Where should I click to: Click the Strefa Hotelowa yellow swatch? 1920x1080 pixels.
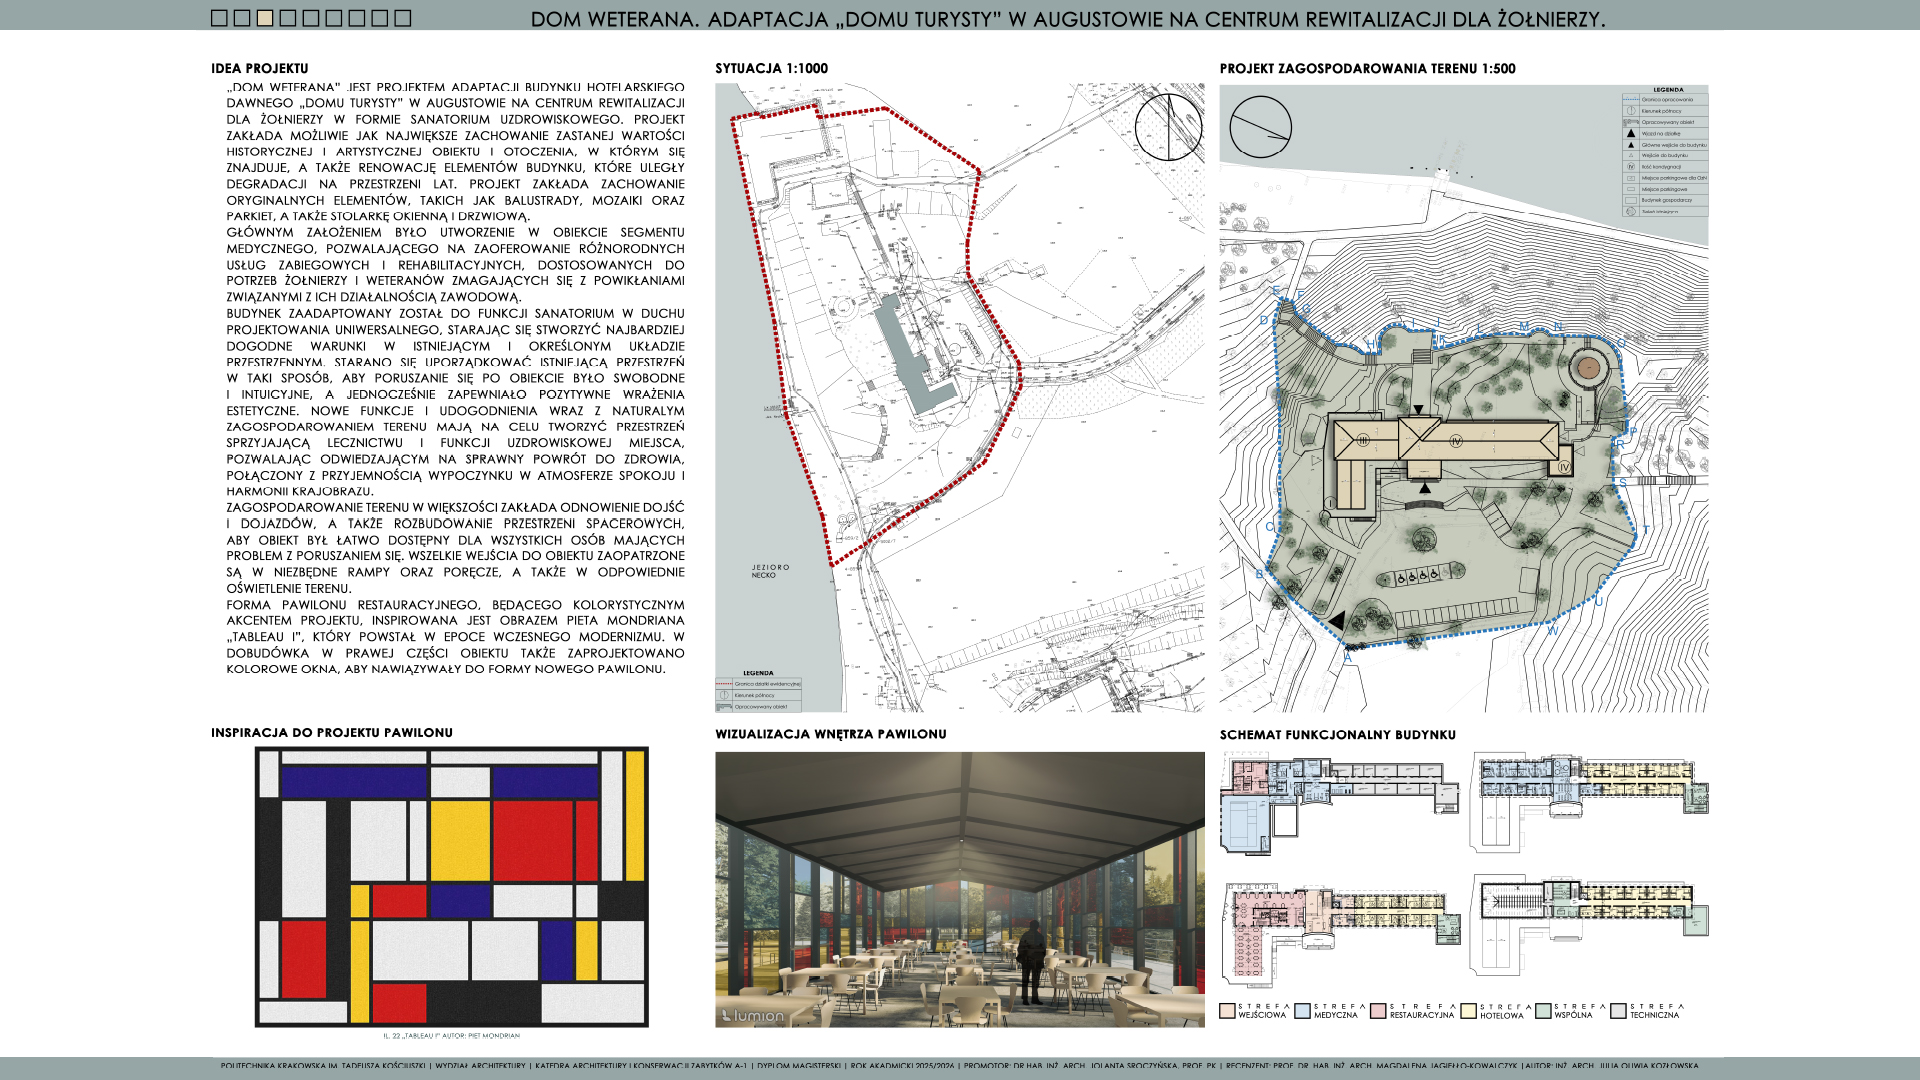[1468, 1011]
